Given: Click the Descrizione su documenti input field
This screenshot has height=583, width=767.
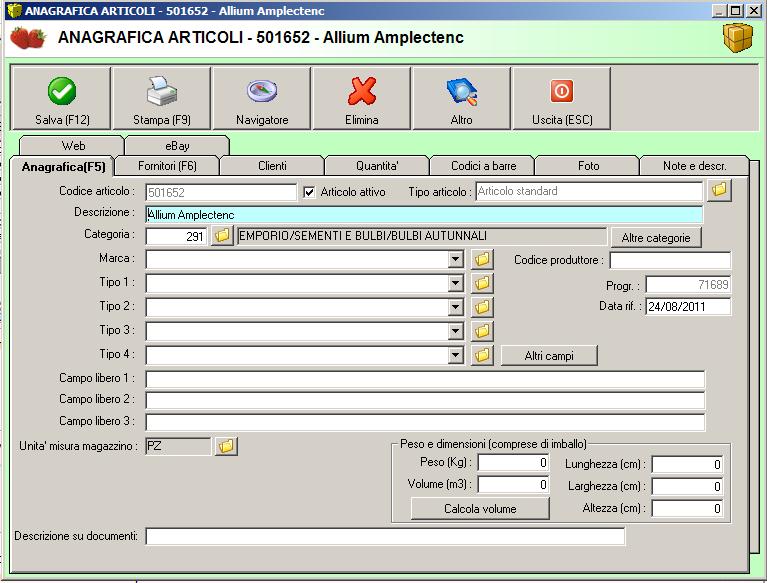Looking at the screenshot, I should click(x=385, y=536).
